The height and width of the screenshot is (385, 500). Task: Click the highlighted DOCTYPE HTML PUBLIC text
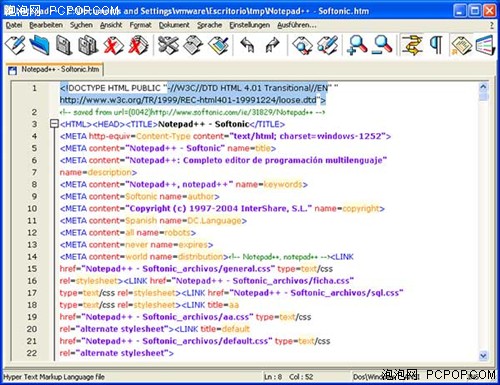(113, 88)
